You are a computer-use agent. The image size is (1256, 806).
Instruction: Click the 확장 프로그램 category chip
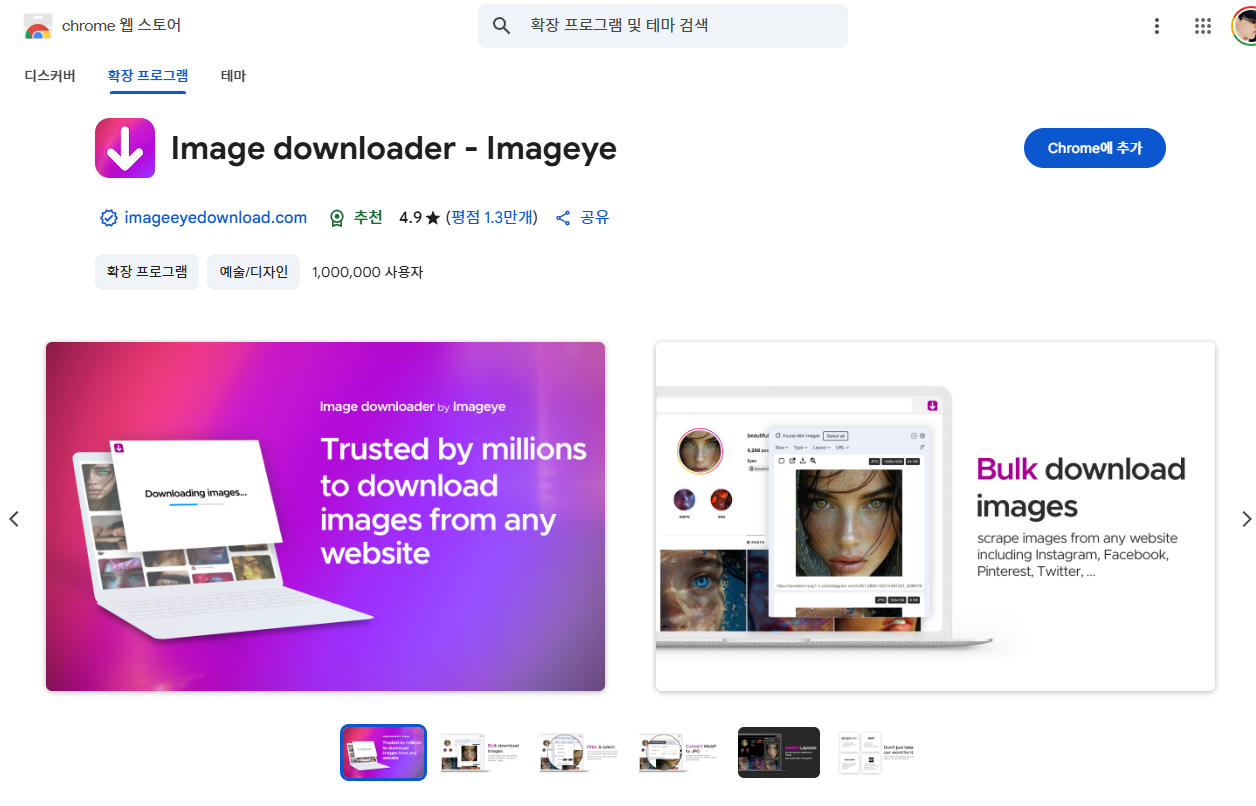(147, 272)
